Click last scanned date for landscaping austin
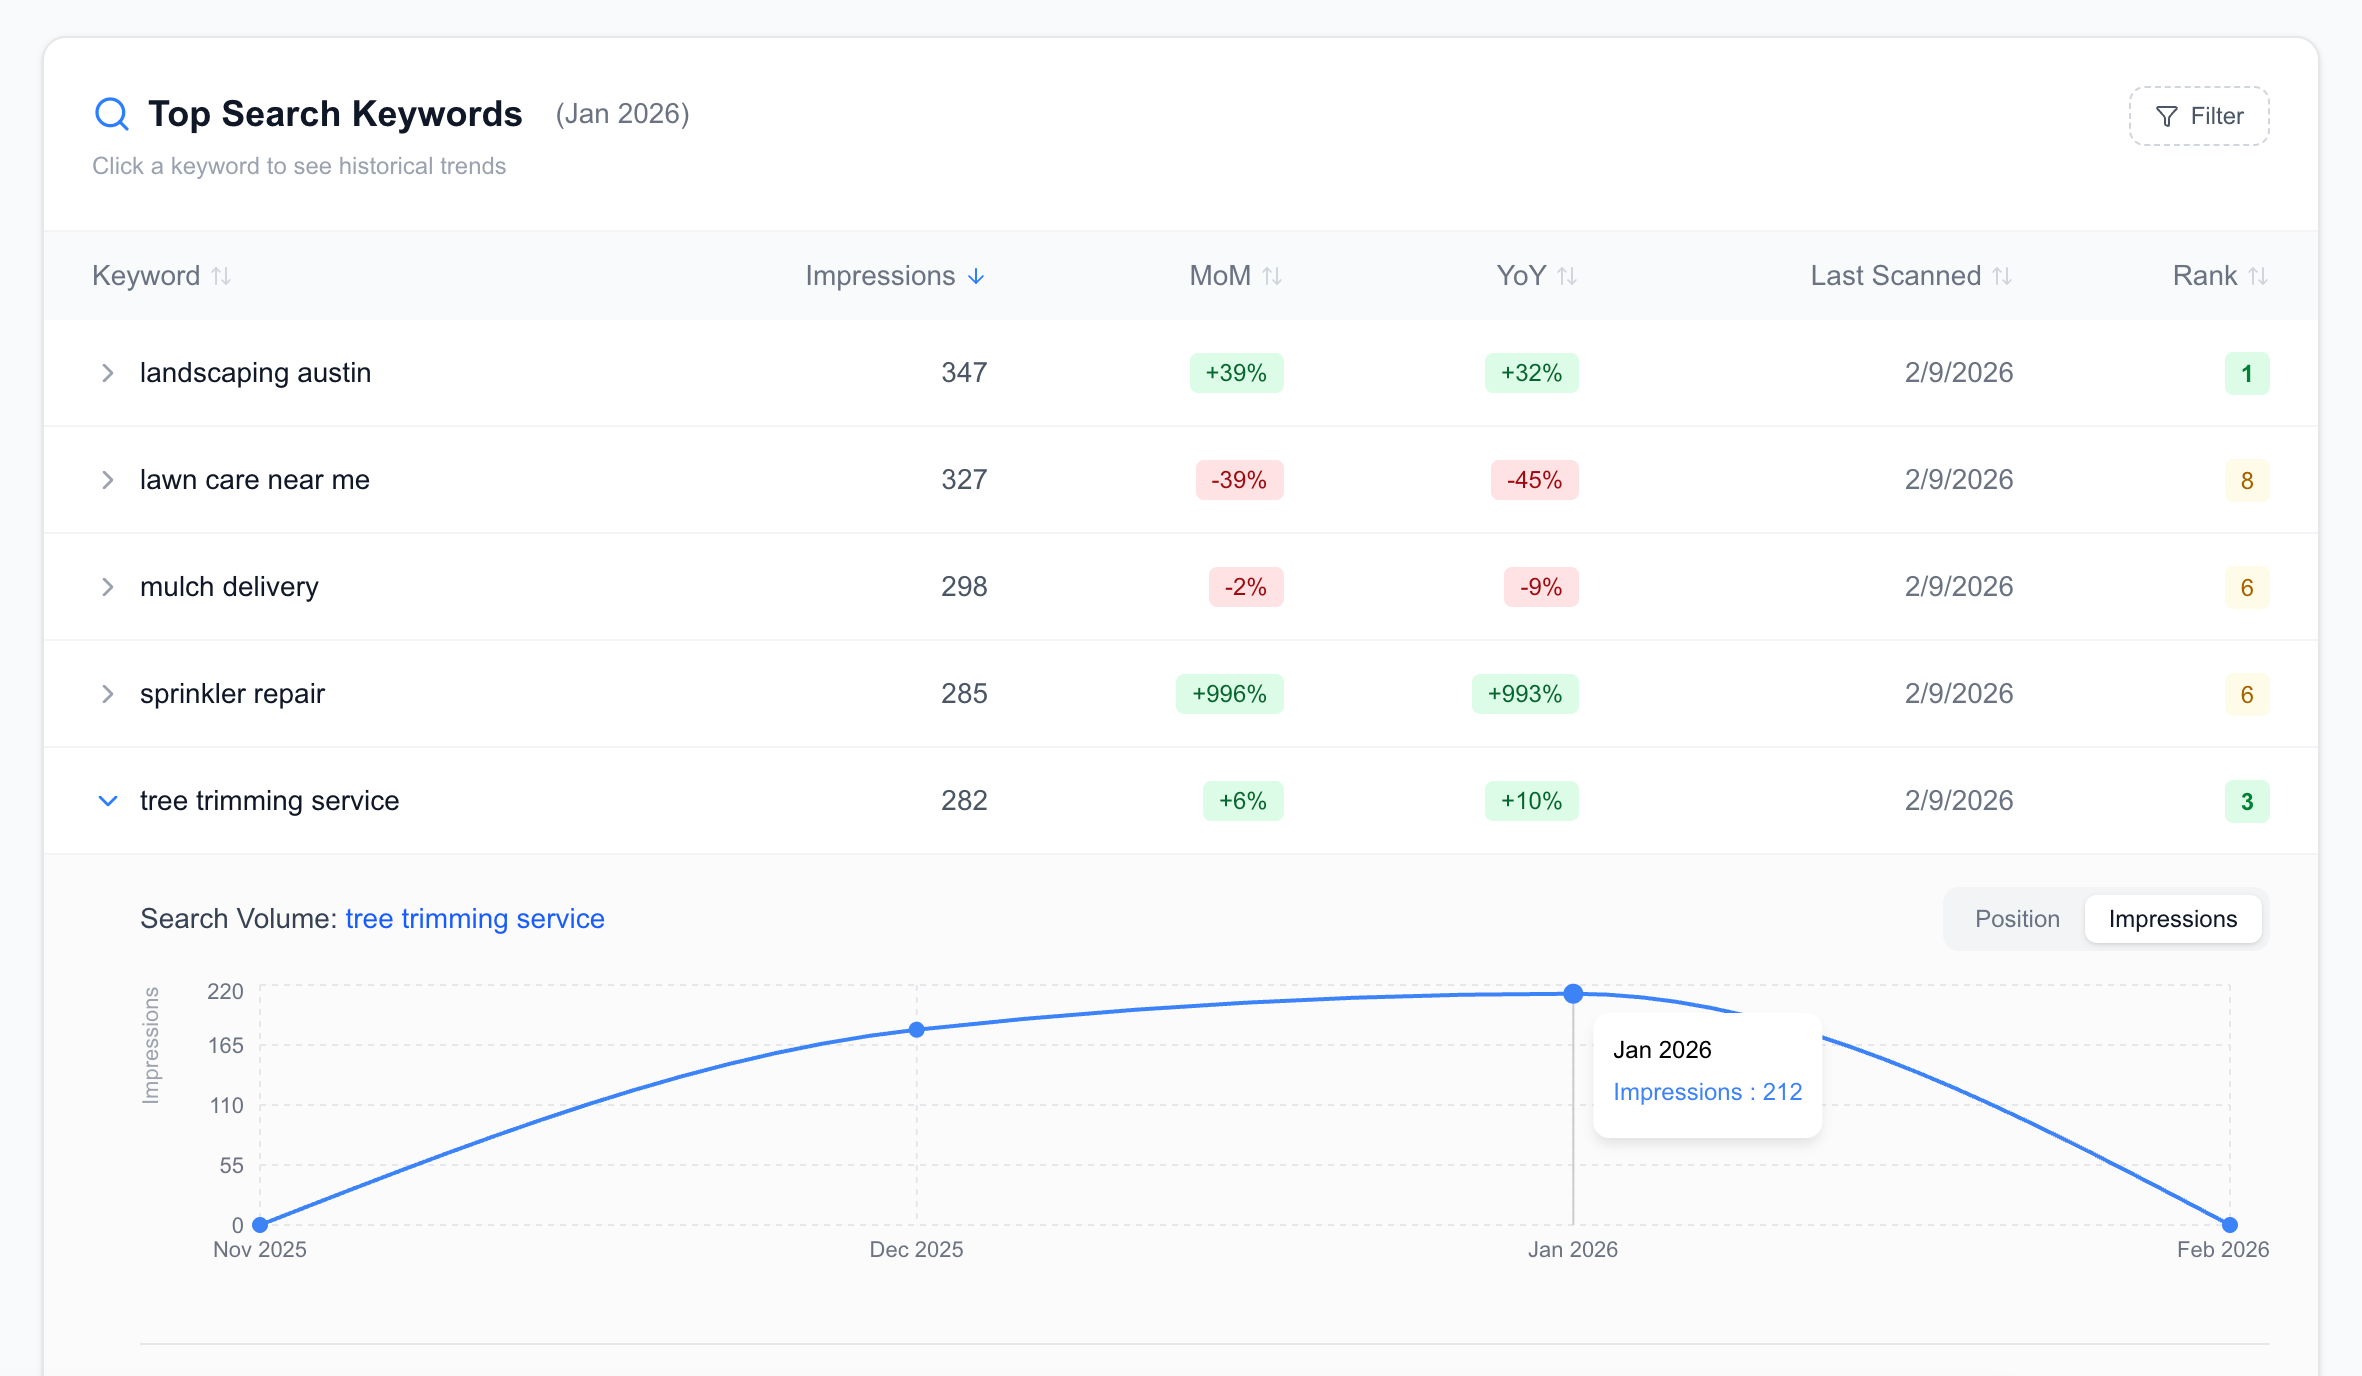This screenshot has width=2362, height=1376. click(x=1959, y=373)
